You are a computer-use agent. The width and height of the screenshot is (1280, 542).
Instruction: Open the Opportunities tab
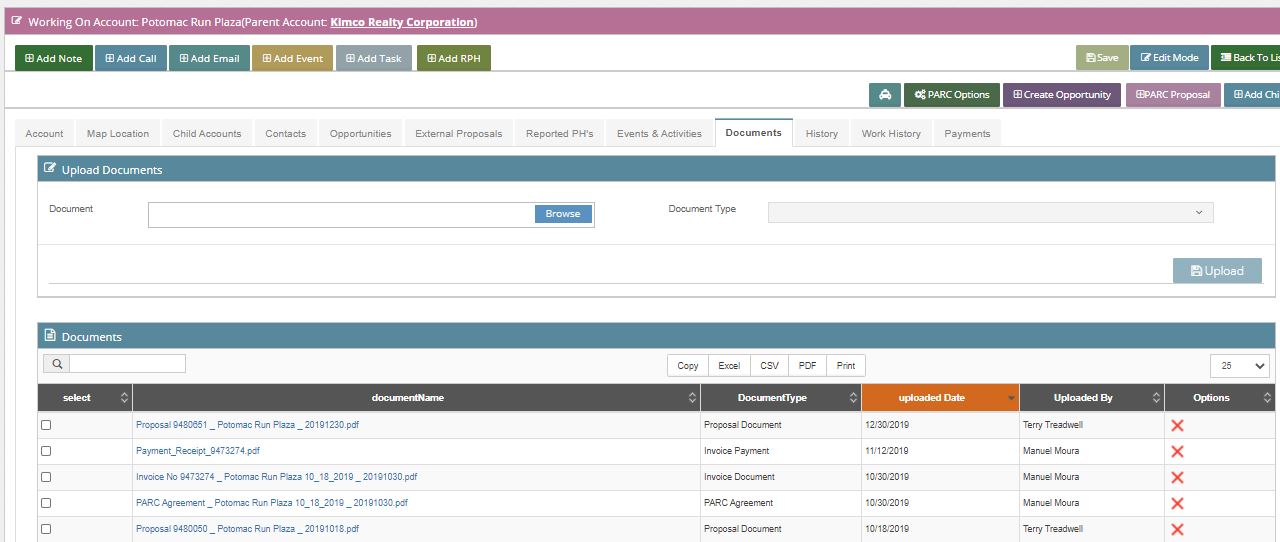click(x=361, y=133)
